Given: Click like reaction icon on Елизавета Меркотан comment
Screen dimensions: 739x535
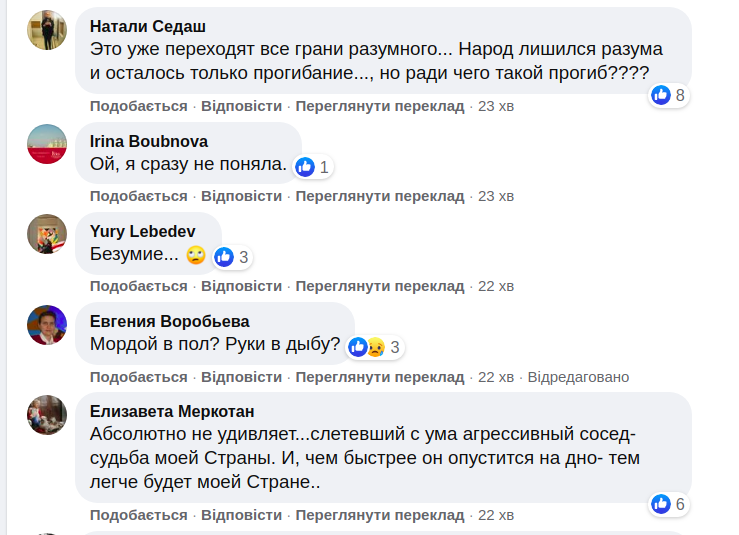Looking at the screenshot, I should 661,504.
